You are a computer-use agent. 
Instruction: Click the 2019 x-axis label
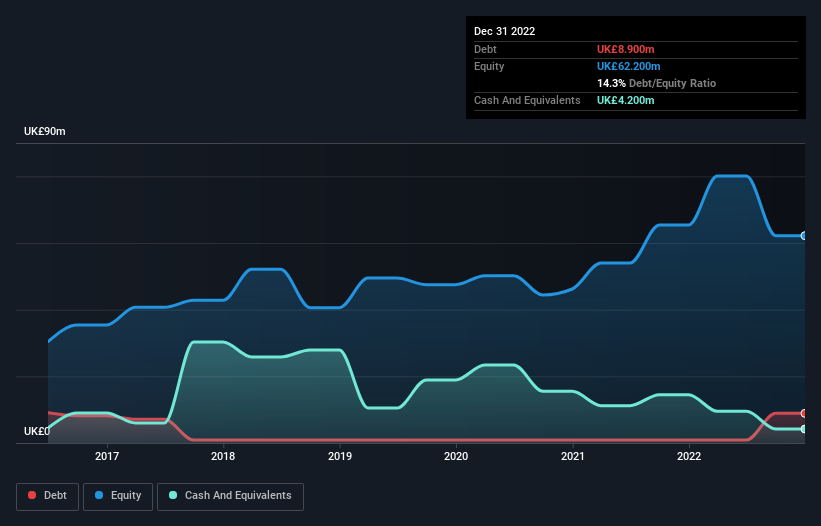coord(340,456)
